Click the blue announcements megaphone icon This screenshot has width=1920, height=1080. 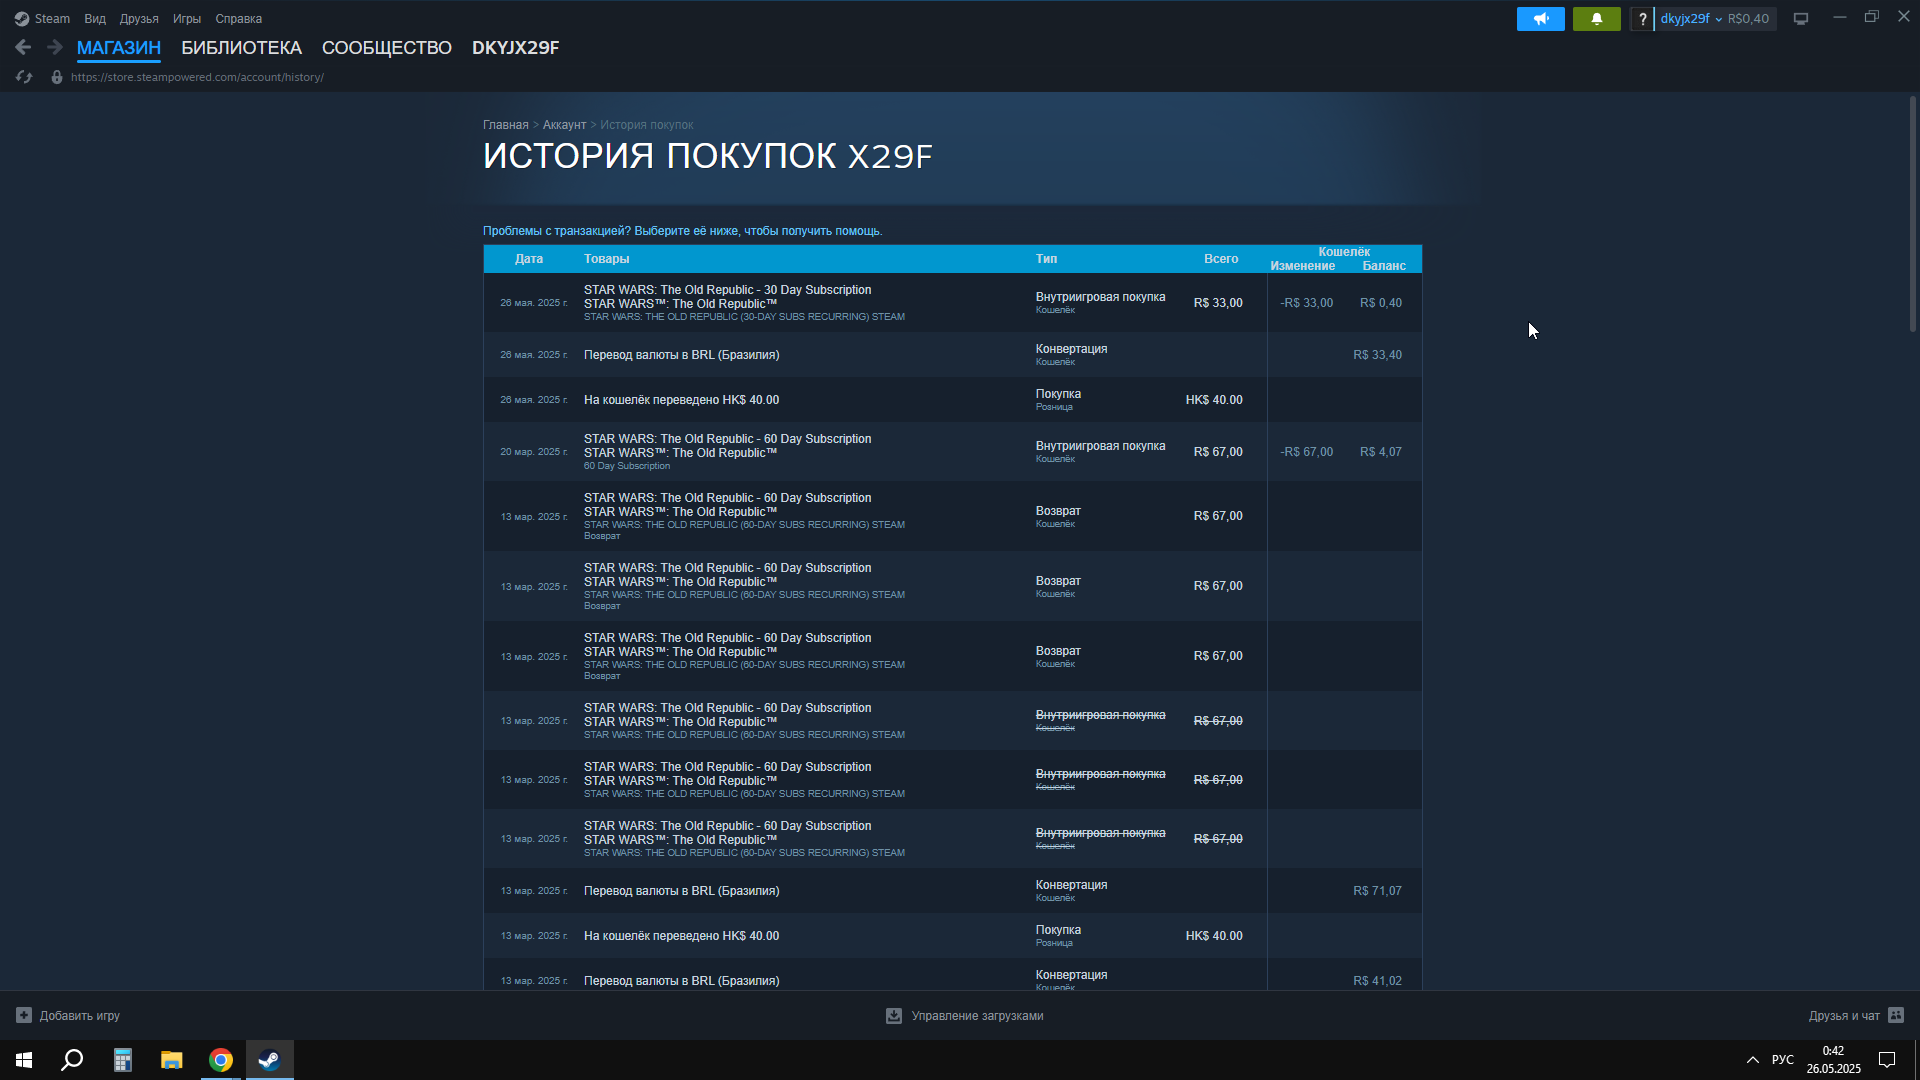(1540, 19)
